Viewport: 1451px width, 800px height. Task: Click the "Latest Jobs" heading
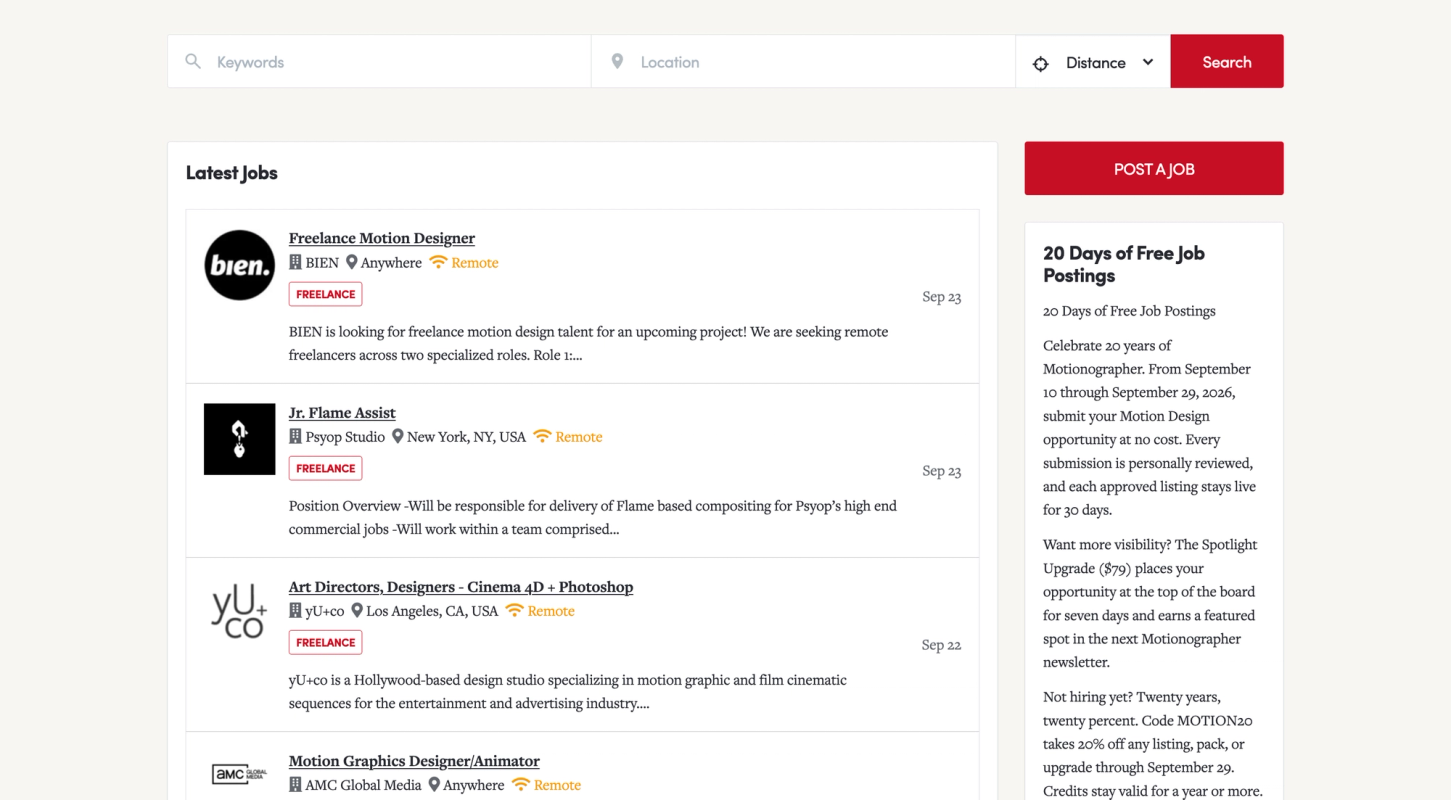232,173
